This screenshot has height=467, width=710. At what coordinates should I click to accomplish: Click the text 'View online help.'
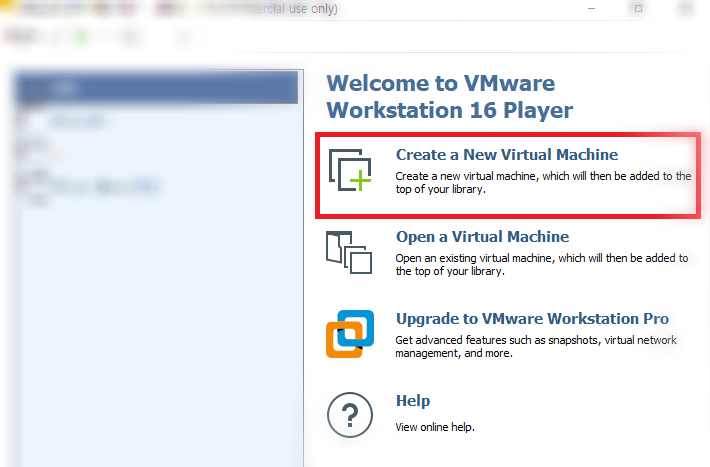(435, 427)
